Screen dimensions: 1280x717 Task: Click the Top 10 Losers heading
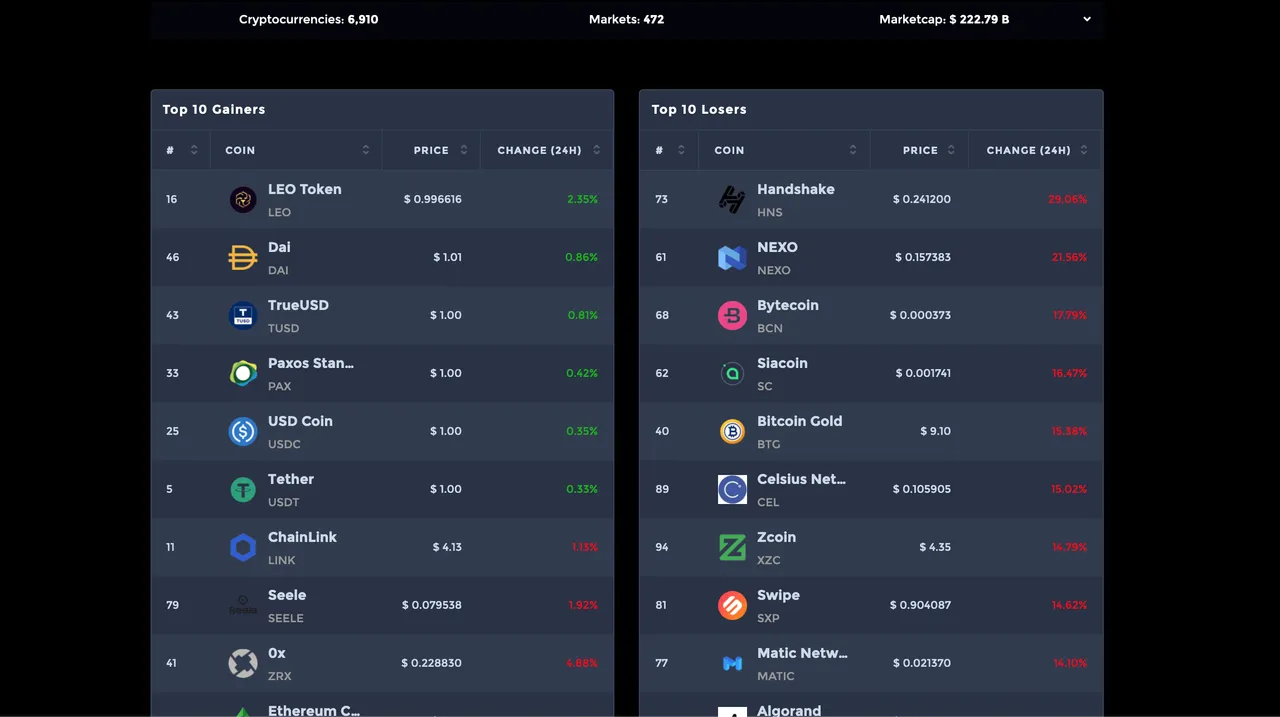pos(699,109)
